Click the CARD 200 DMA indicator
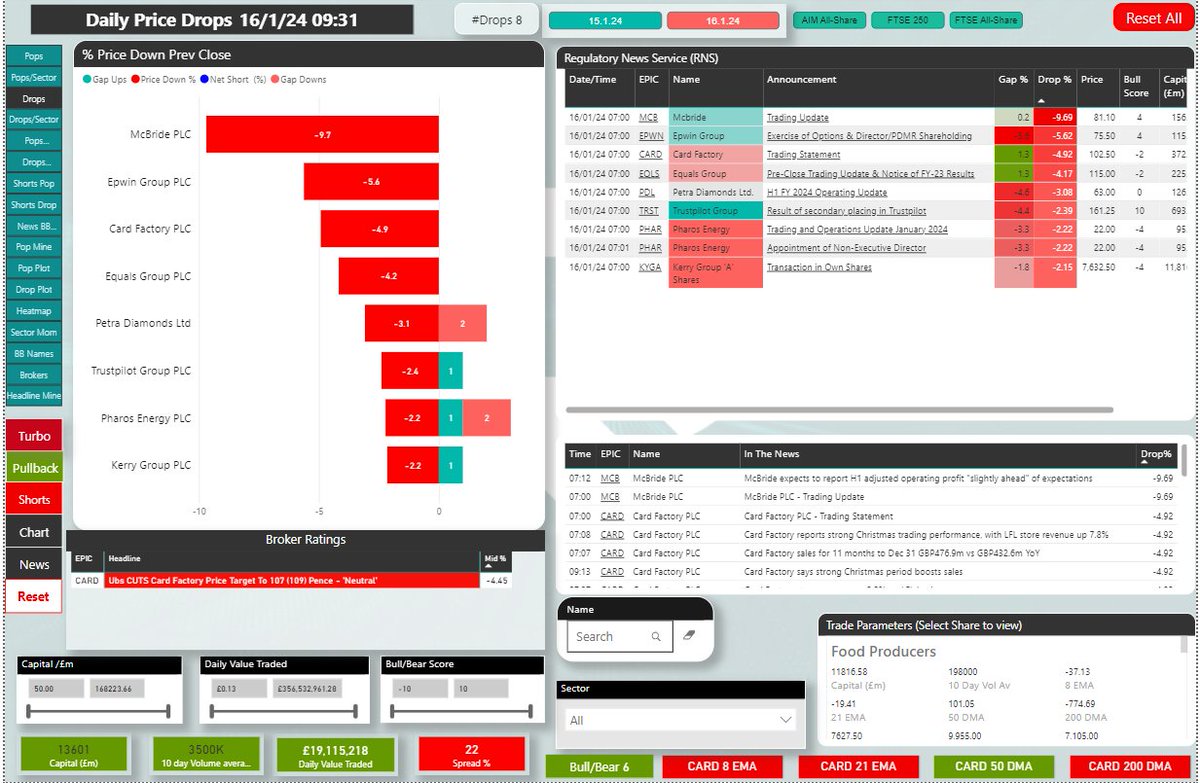Image resolution: width=1200 pixels, height=783 pixels. (x=1129, y=767)
